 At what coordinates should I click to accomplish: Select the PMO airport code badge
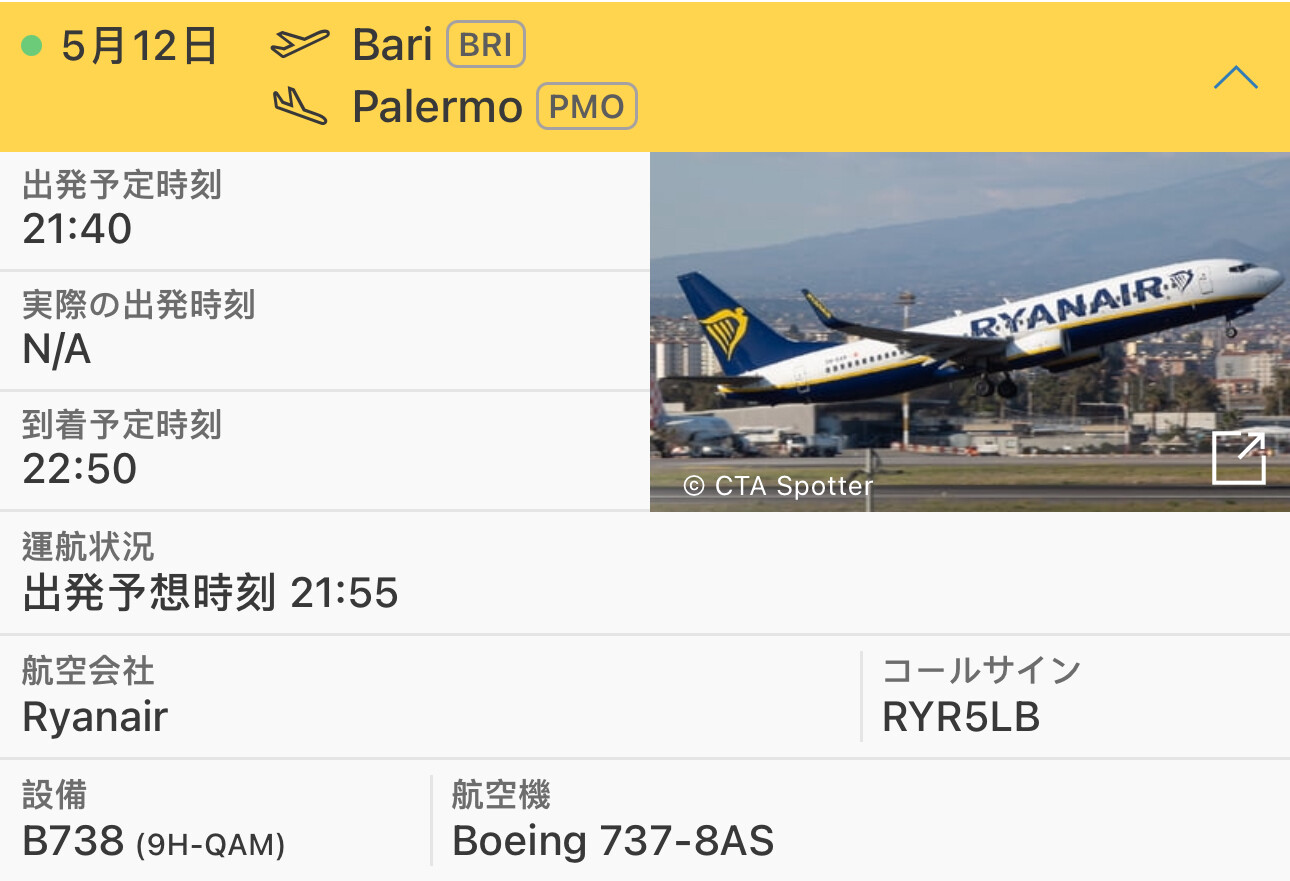pos(587,107)
